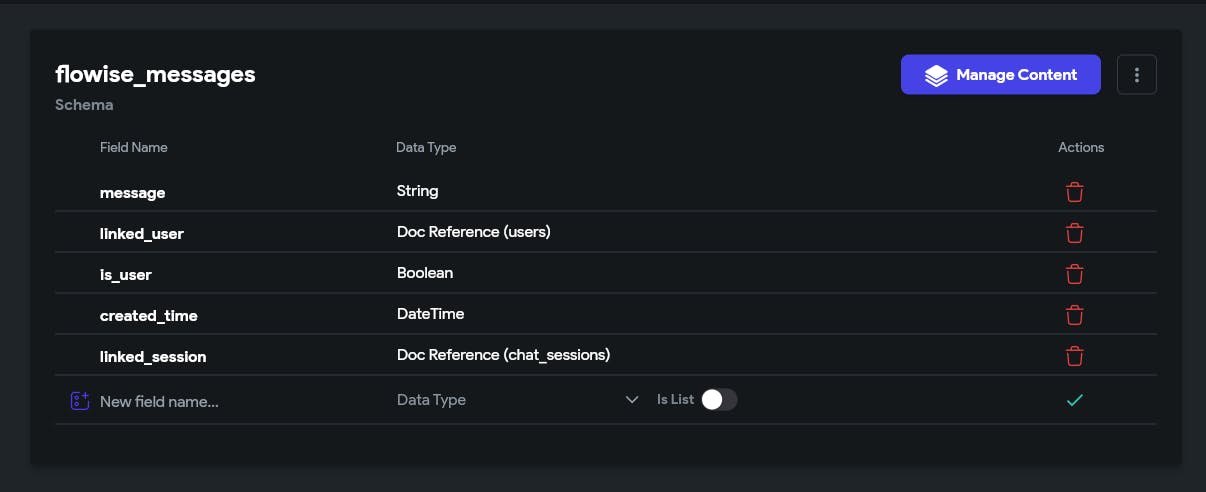Delete the created_time field
This screenshot has height=492, width=1206.
(x=1074, y=315)
